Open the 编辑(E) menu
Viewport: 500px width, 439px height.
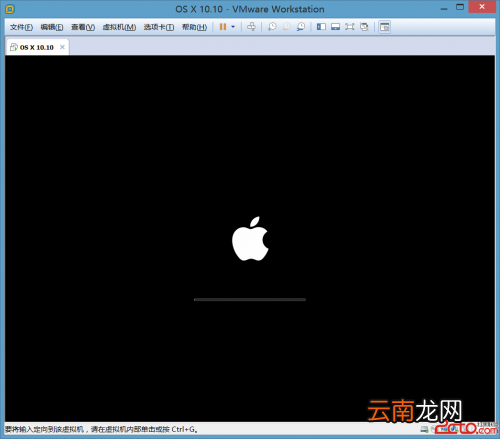(52, 27)
